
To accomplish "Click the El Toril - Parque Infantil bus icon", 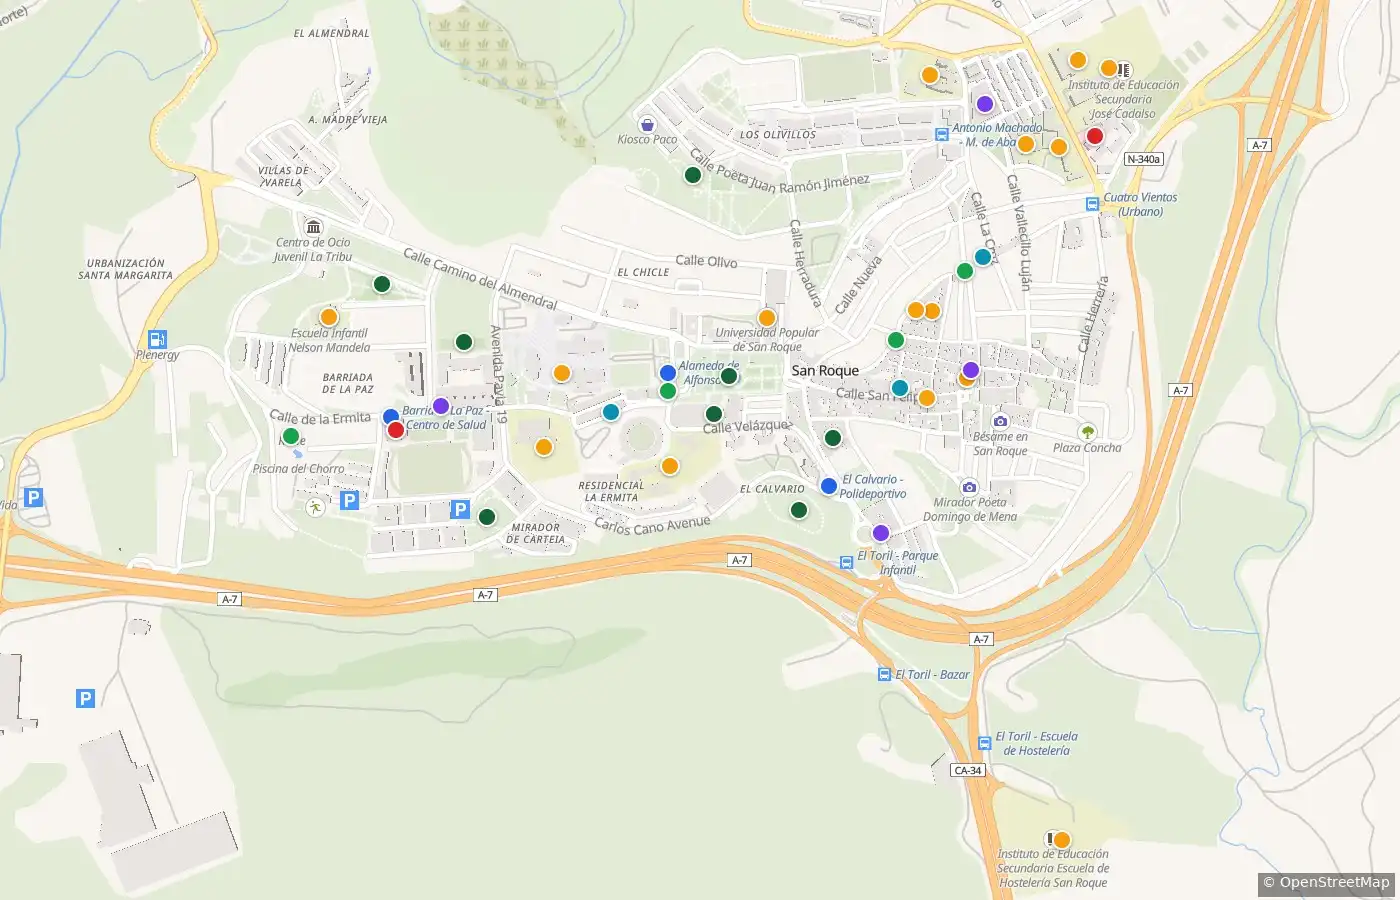I will (847, 562).
